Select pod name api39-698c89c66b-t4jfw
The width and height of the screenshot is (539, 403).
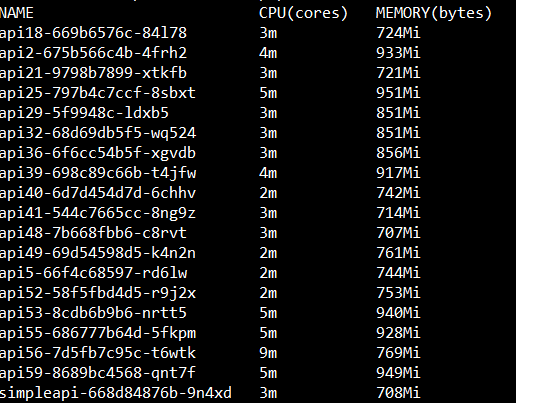tap(98, 173)
